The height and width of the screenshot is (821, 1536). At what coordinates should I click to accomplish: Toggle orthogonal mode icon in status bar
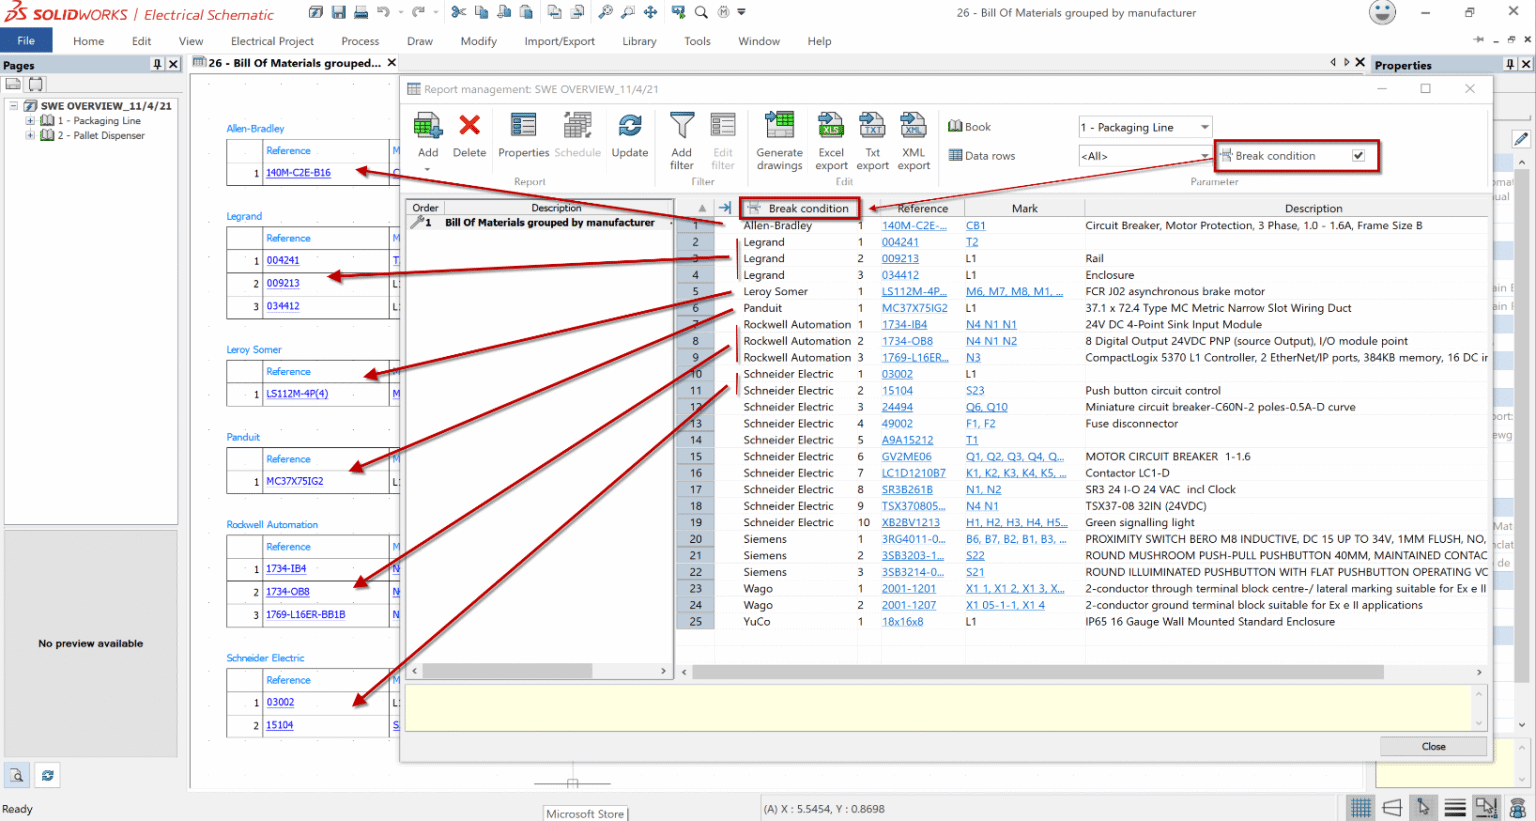click(x=1392, y=807)
